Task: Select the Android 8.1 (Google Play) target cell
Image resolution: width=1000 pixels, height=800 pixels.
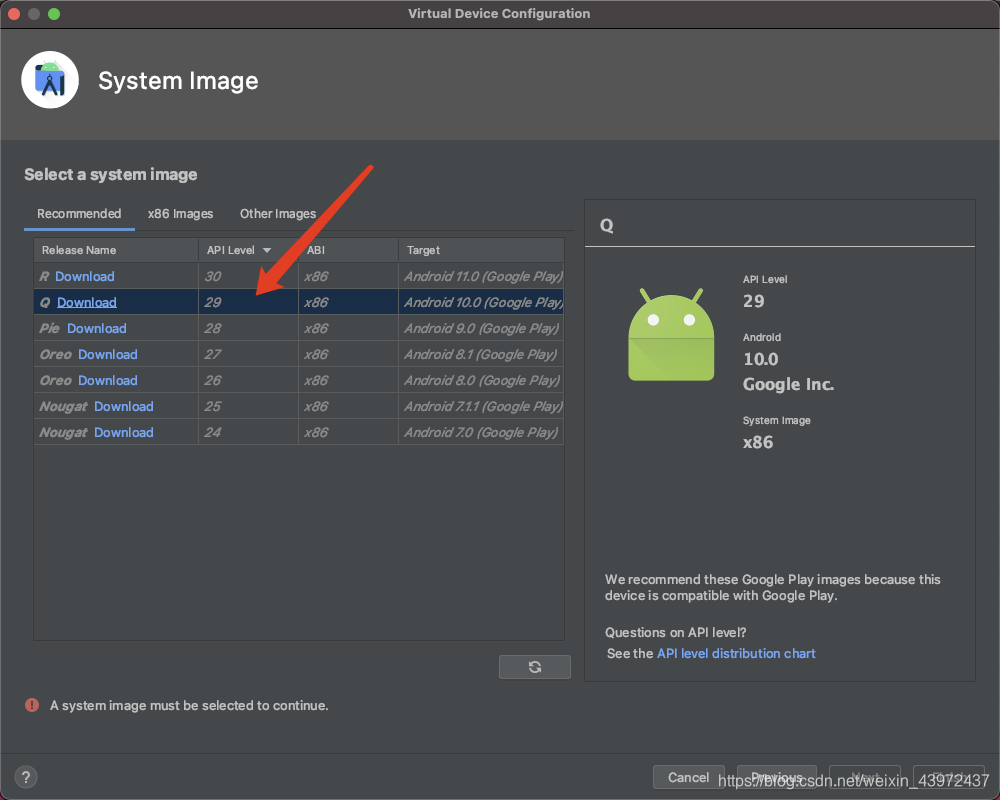Action: pyautogui.click(x=482, y=354)
